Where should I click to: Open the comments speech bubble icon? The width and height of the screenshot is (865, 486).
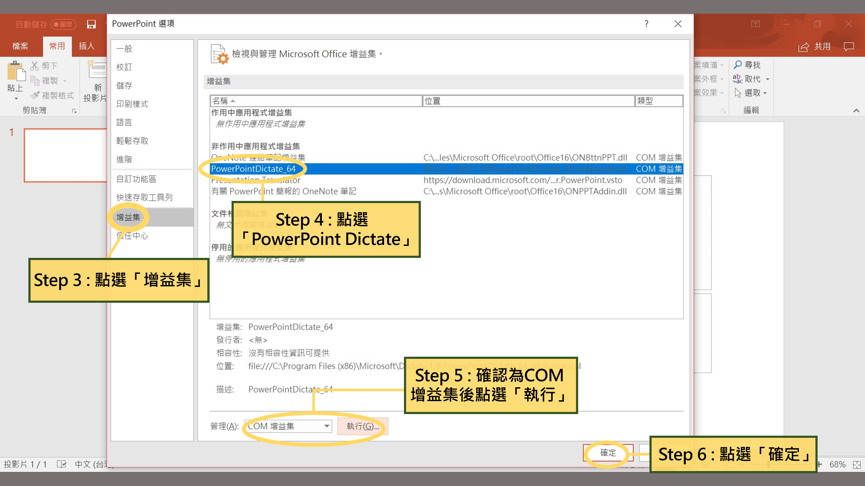(848, 47)
